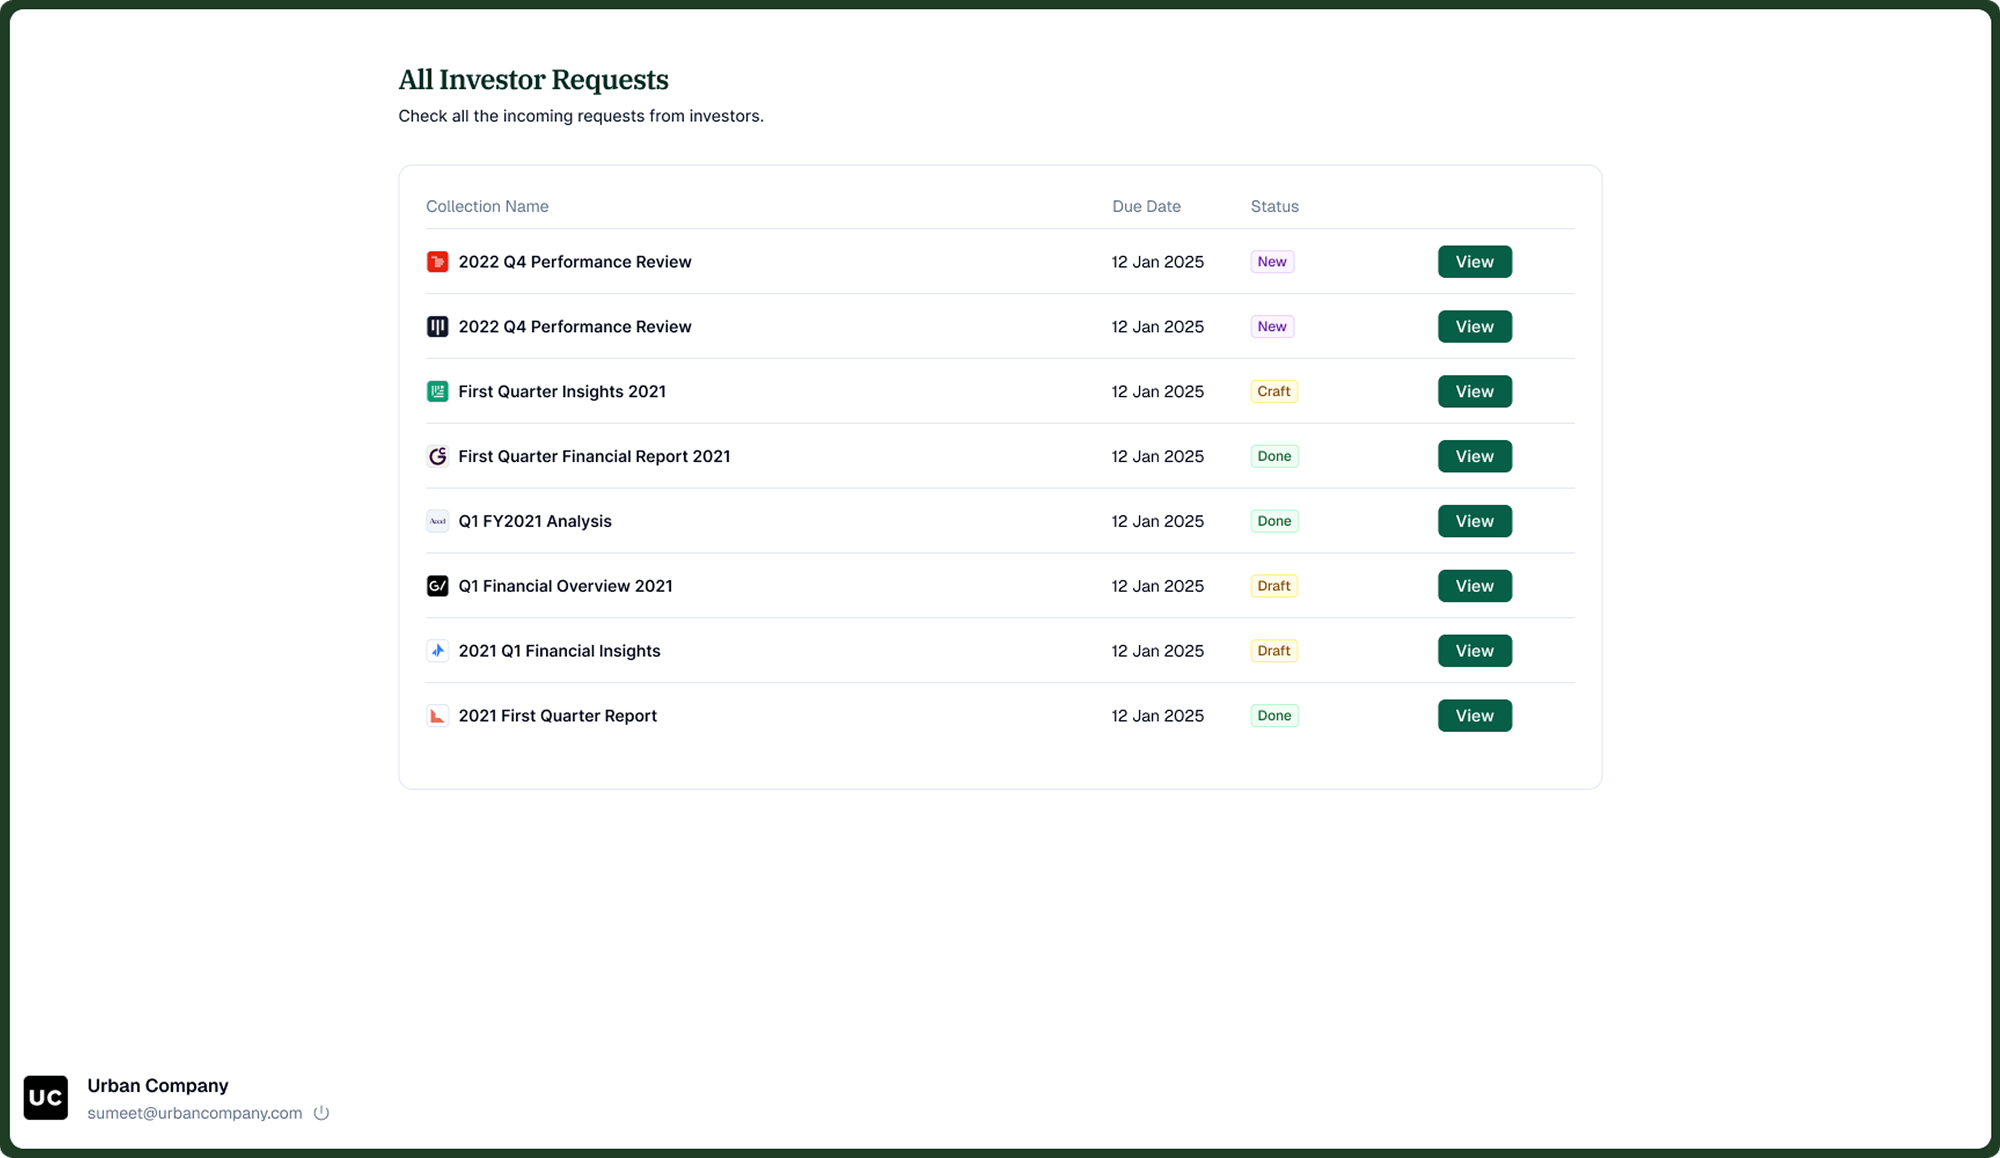Select the First Quarter Insights 2021 title
2000x1158 pixels.
[562, 392]
